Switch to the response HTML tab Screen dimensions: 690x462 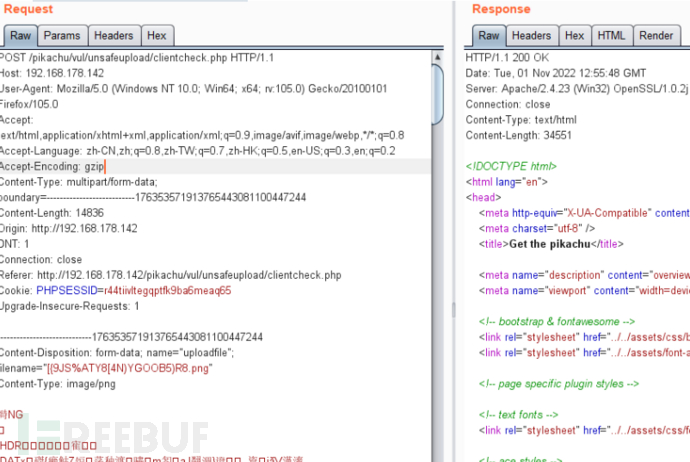610,36
